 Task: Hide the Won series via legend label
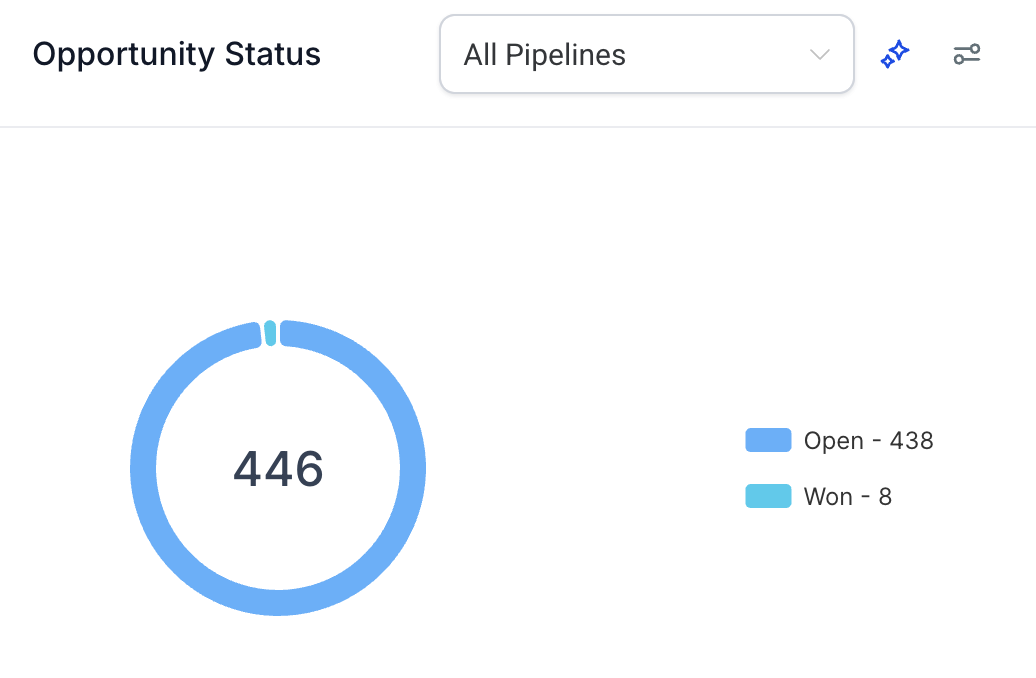coord(848,496)
